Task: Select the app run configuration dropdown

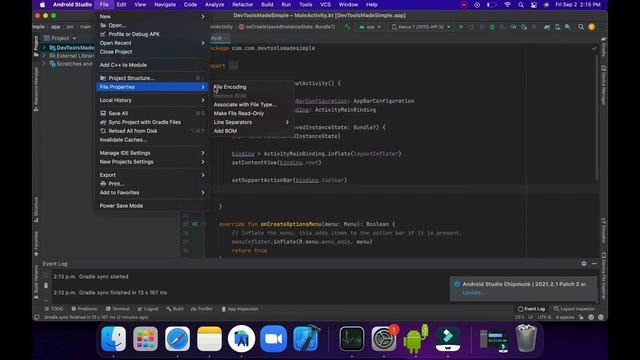Action: (x=370, y=27)
